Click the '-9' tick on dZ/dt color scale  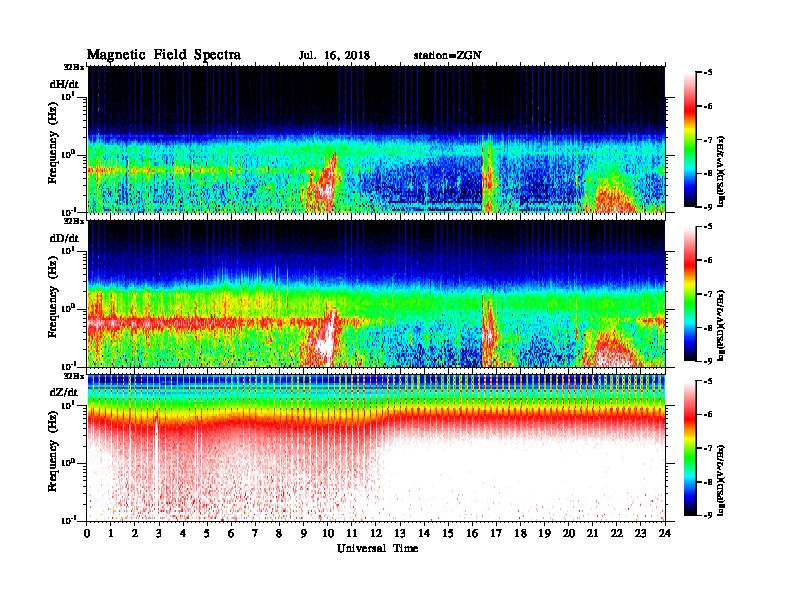tap(707, 515)
